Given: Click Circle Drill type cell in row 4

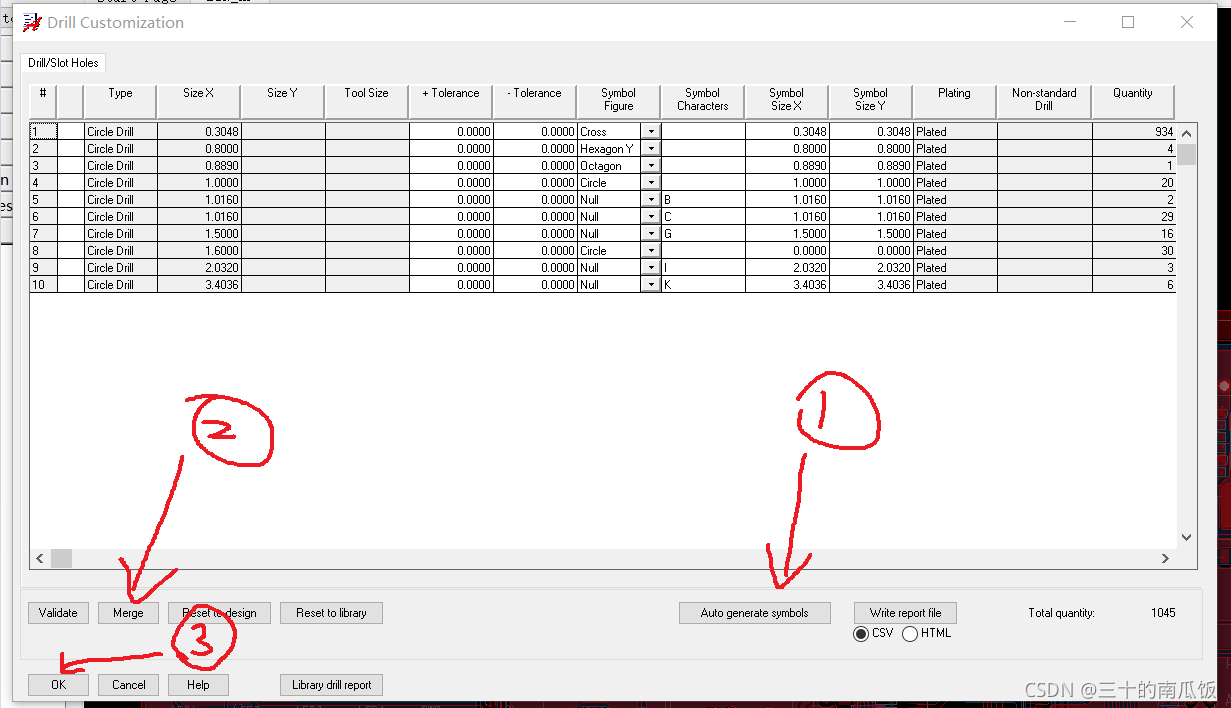Looking at the screenshot, I should click(120, 183).
